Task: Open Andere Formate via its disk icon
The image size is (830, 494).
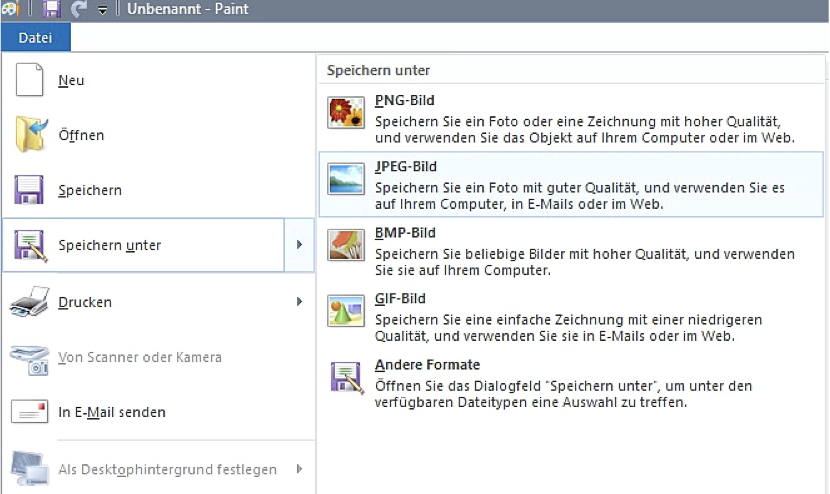Action: (x=346, y=377)
